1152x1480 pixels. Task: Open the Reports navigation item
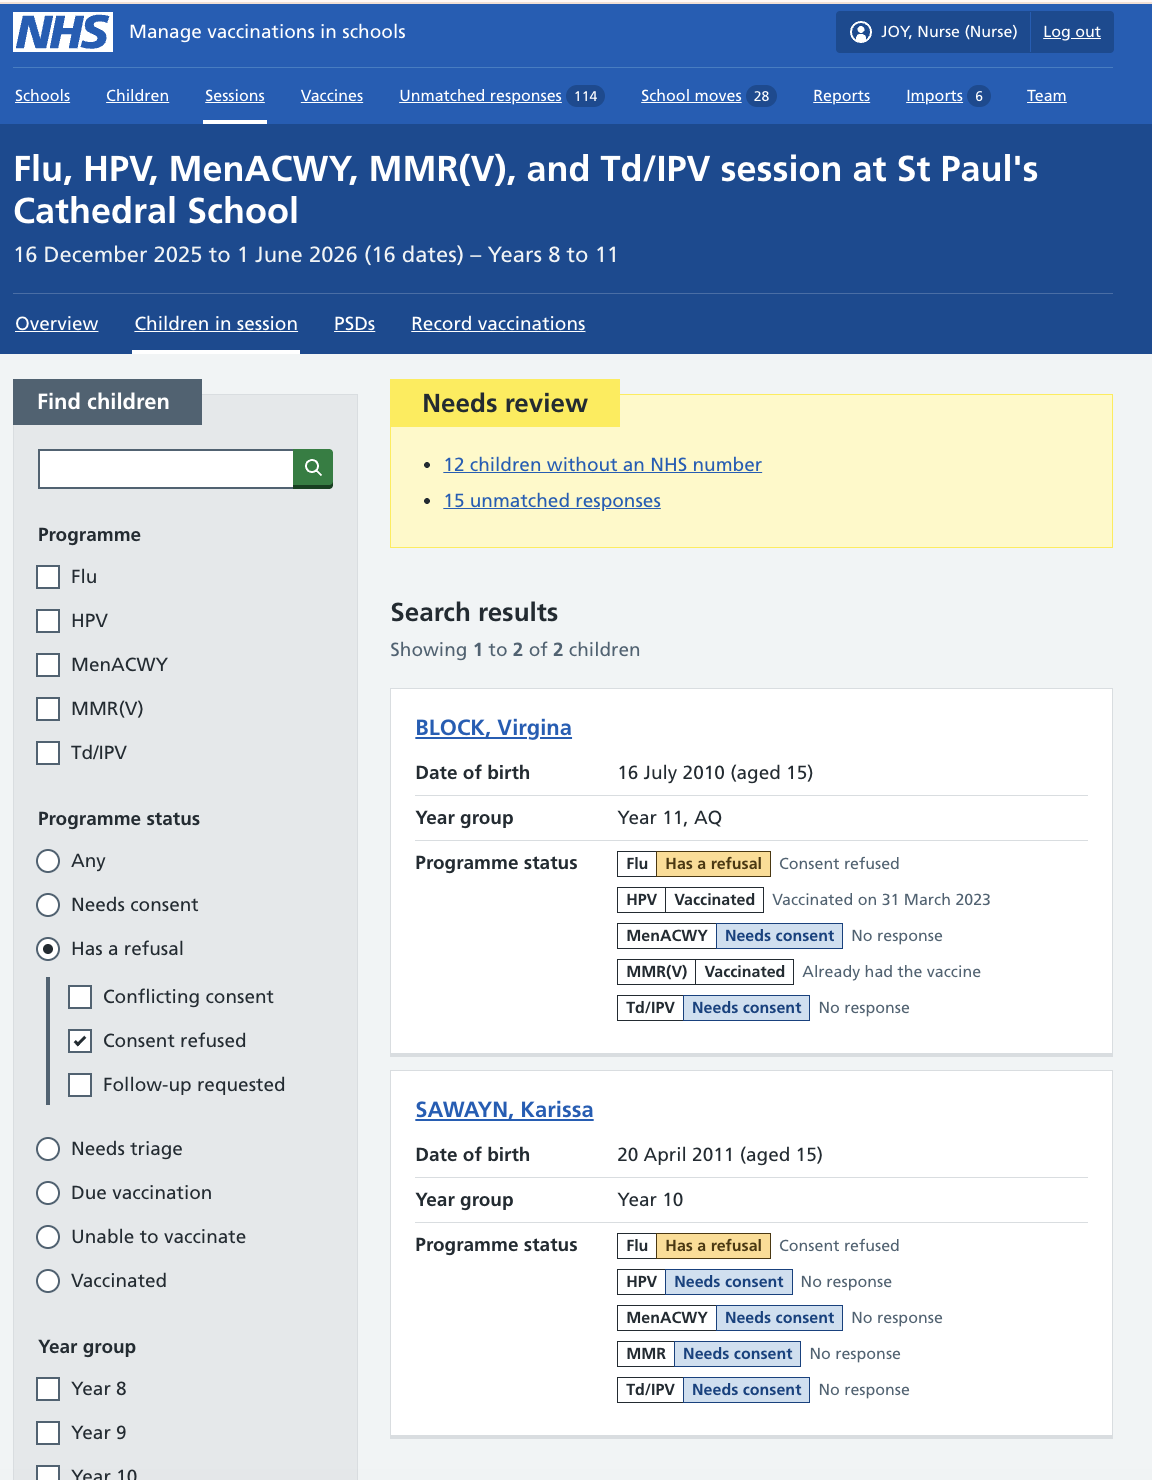click(841, 96)
